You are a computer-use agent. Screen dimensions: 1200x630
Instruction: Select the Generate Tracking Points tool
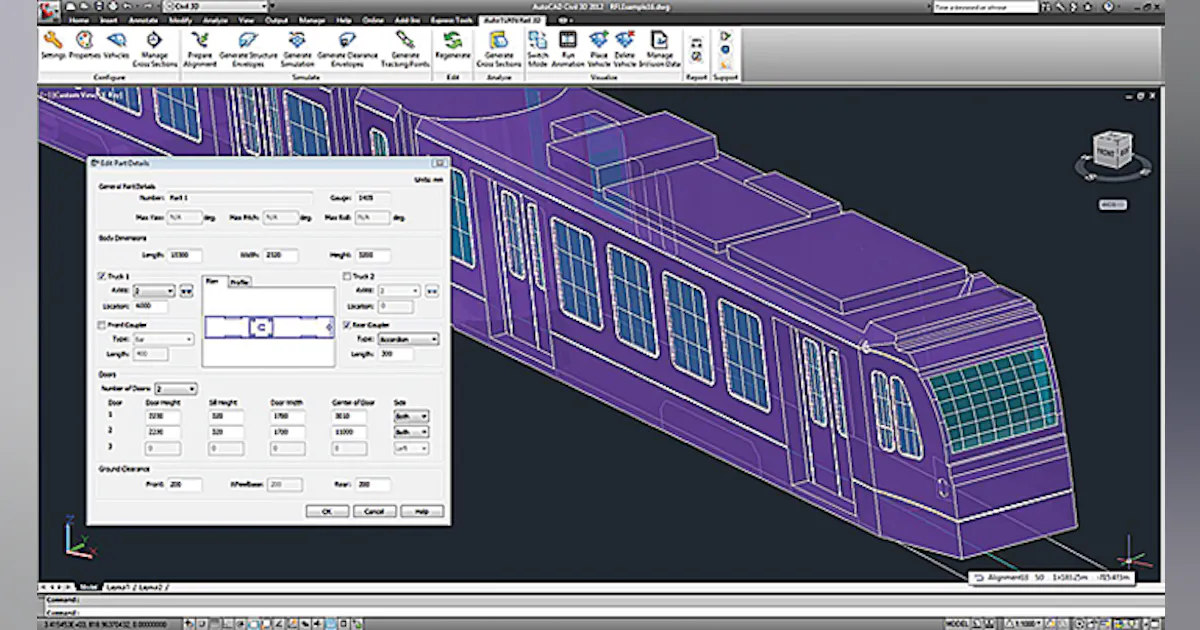click(405, 49)
